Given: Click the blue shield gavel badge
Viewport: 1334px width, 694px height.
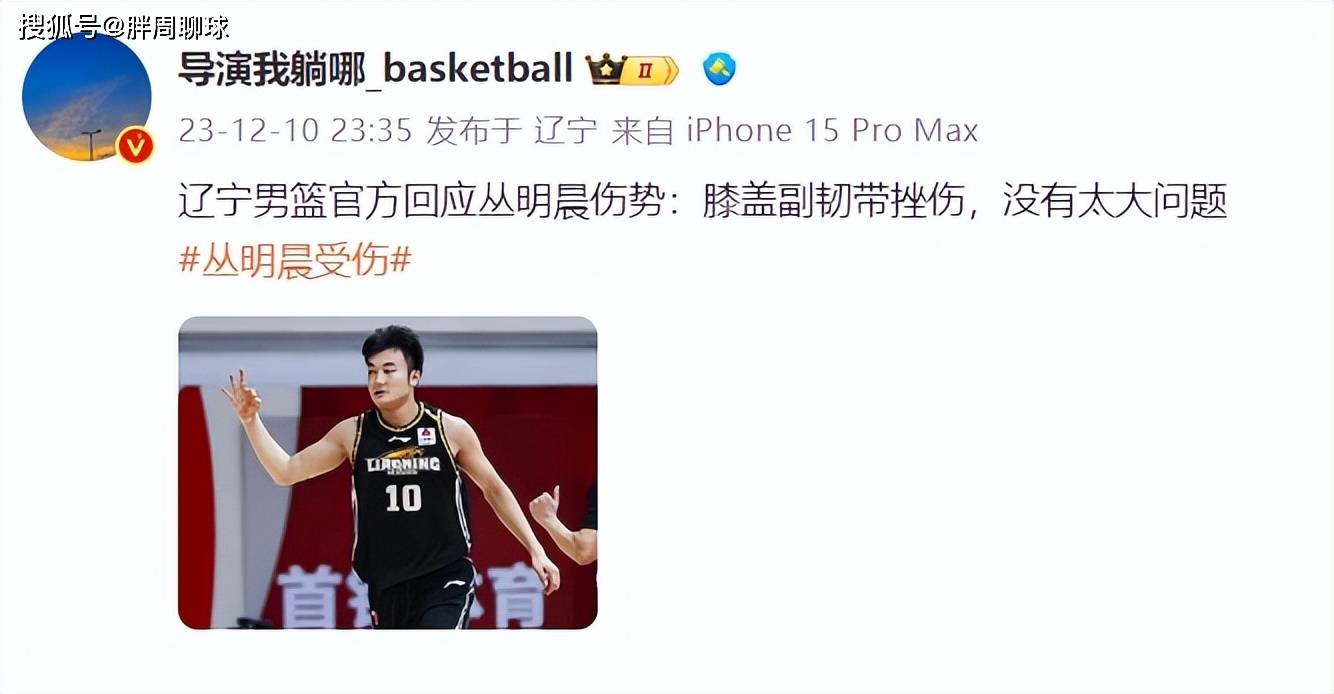Looking at the screenshot, I should point(719,68).
